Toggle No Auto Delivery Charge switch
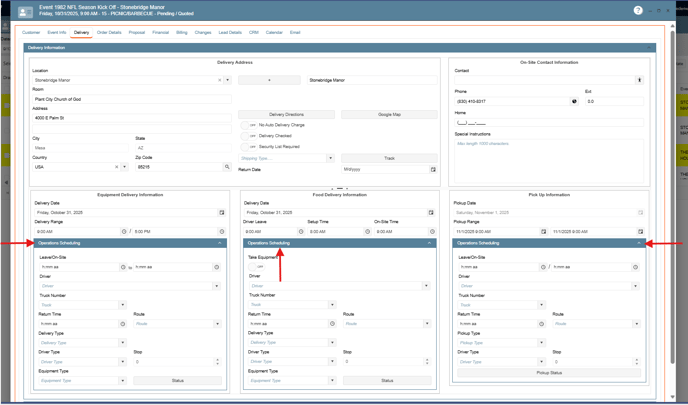Viewport: 688px width, 405px height. (245, 125)
